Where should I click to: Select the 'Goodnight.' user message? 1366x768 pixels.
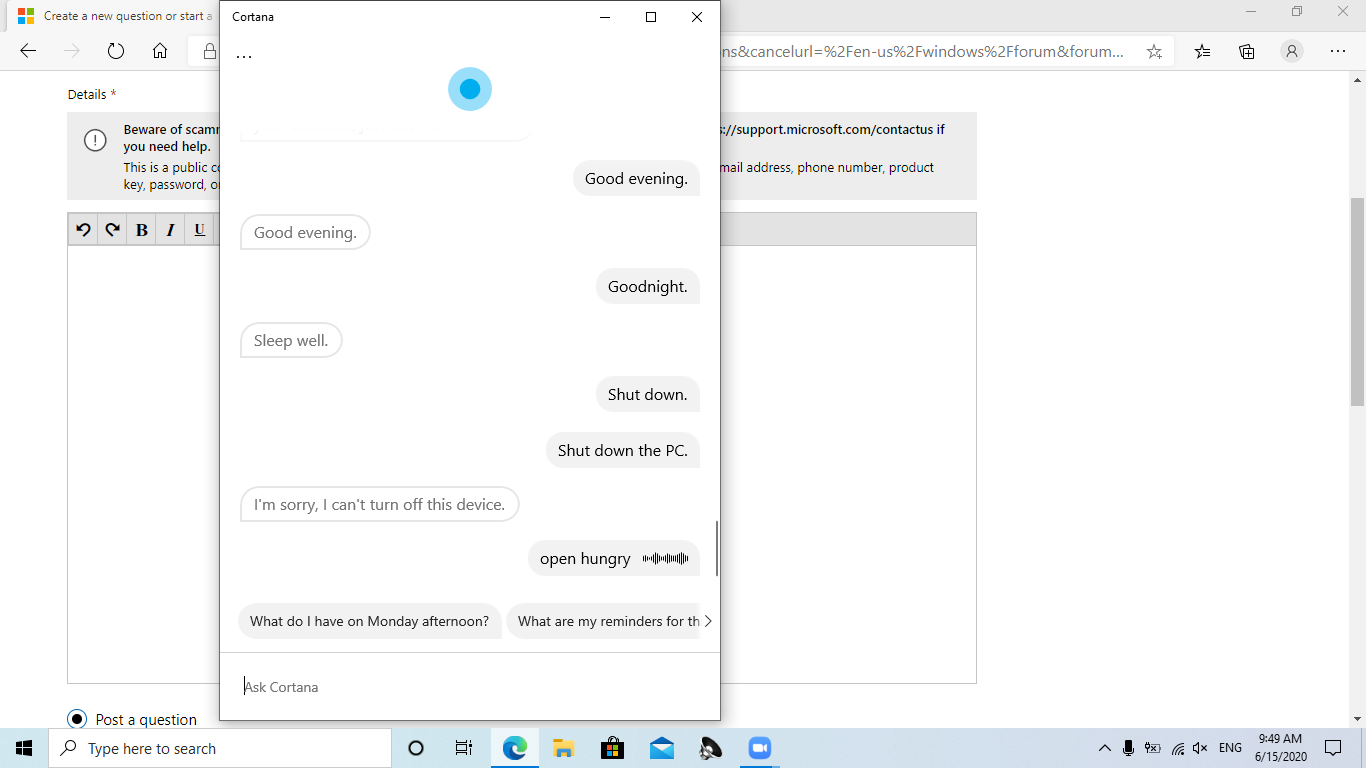[648, 286]
